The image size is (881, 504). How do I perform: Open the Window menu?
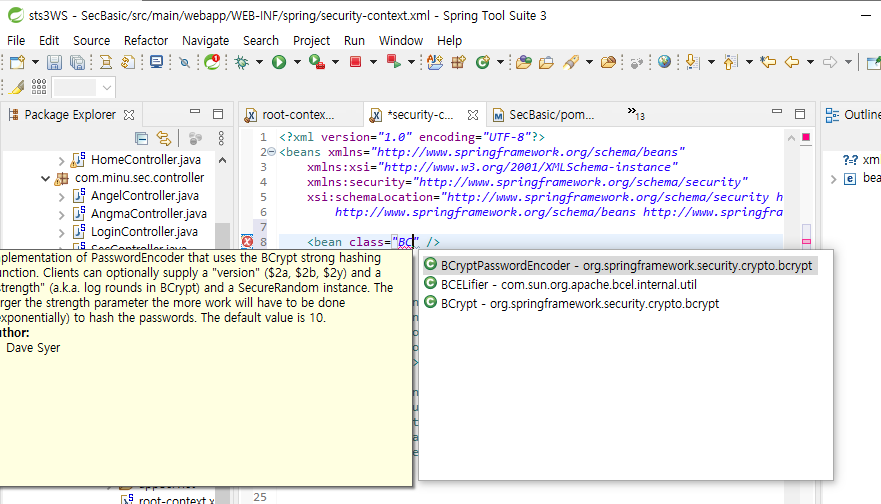(401, 40)
